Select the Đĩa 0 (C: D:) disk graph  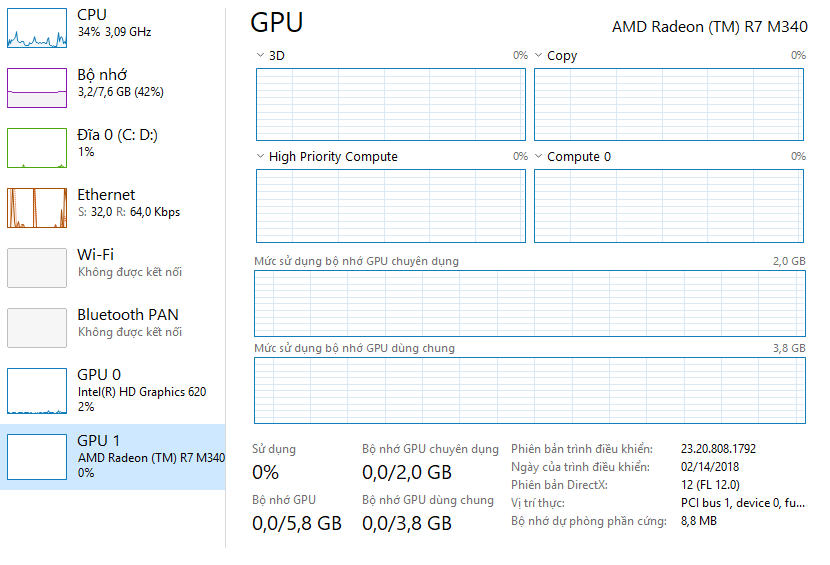37,148
